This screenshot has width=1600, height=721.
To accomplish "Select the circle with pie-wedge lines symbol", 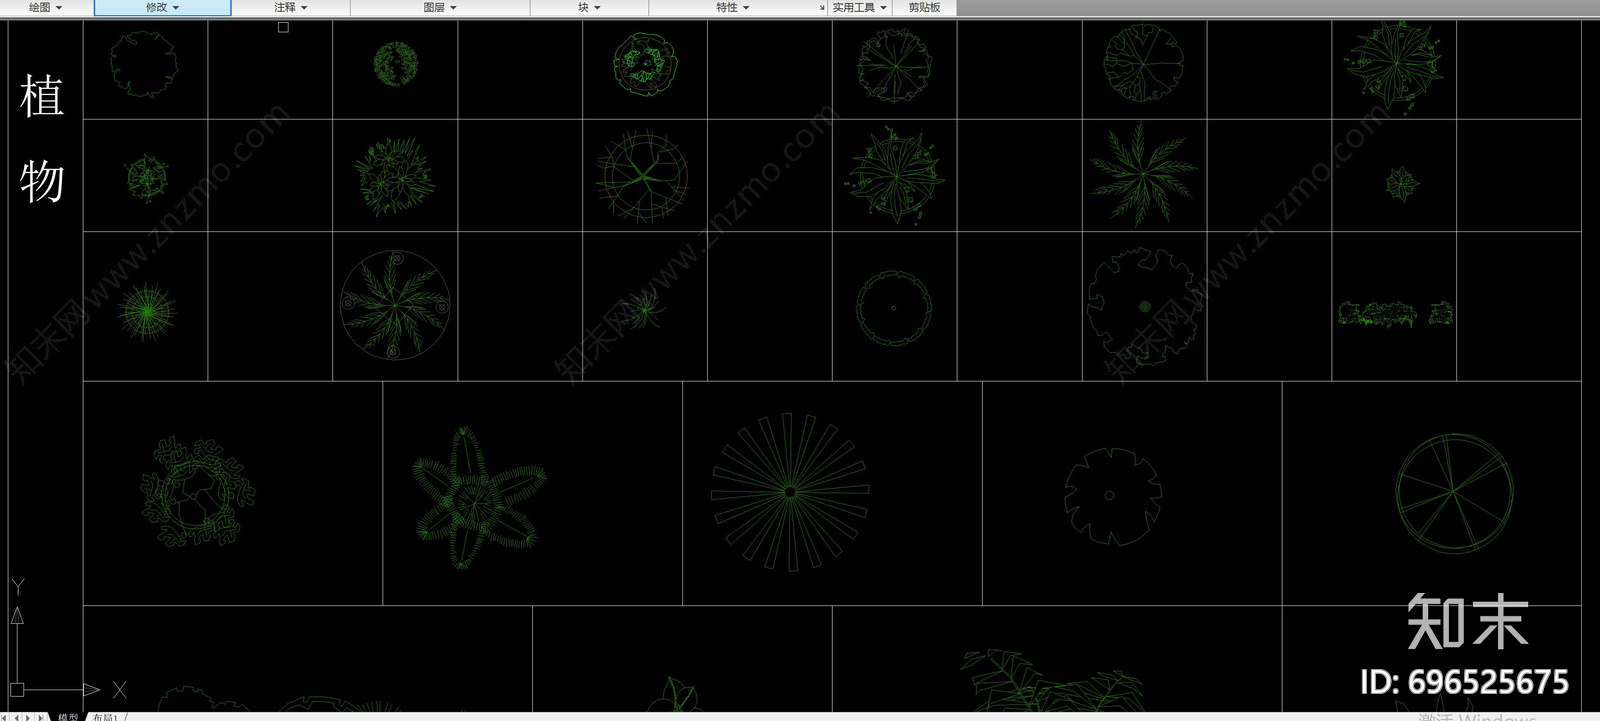I will tap(1454, 492).
